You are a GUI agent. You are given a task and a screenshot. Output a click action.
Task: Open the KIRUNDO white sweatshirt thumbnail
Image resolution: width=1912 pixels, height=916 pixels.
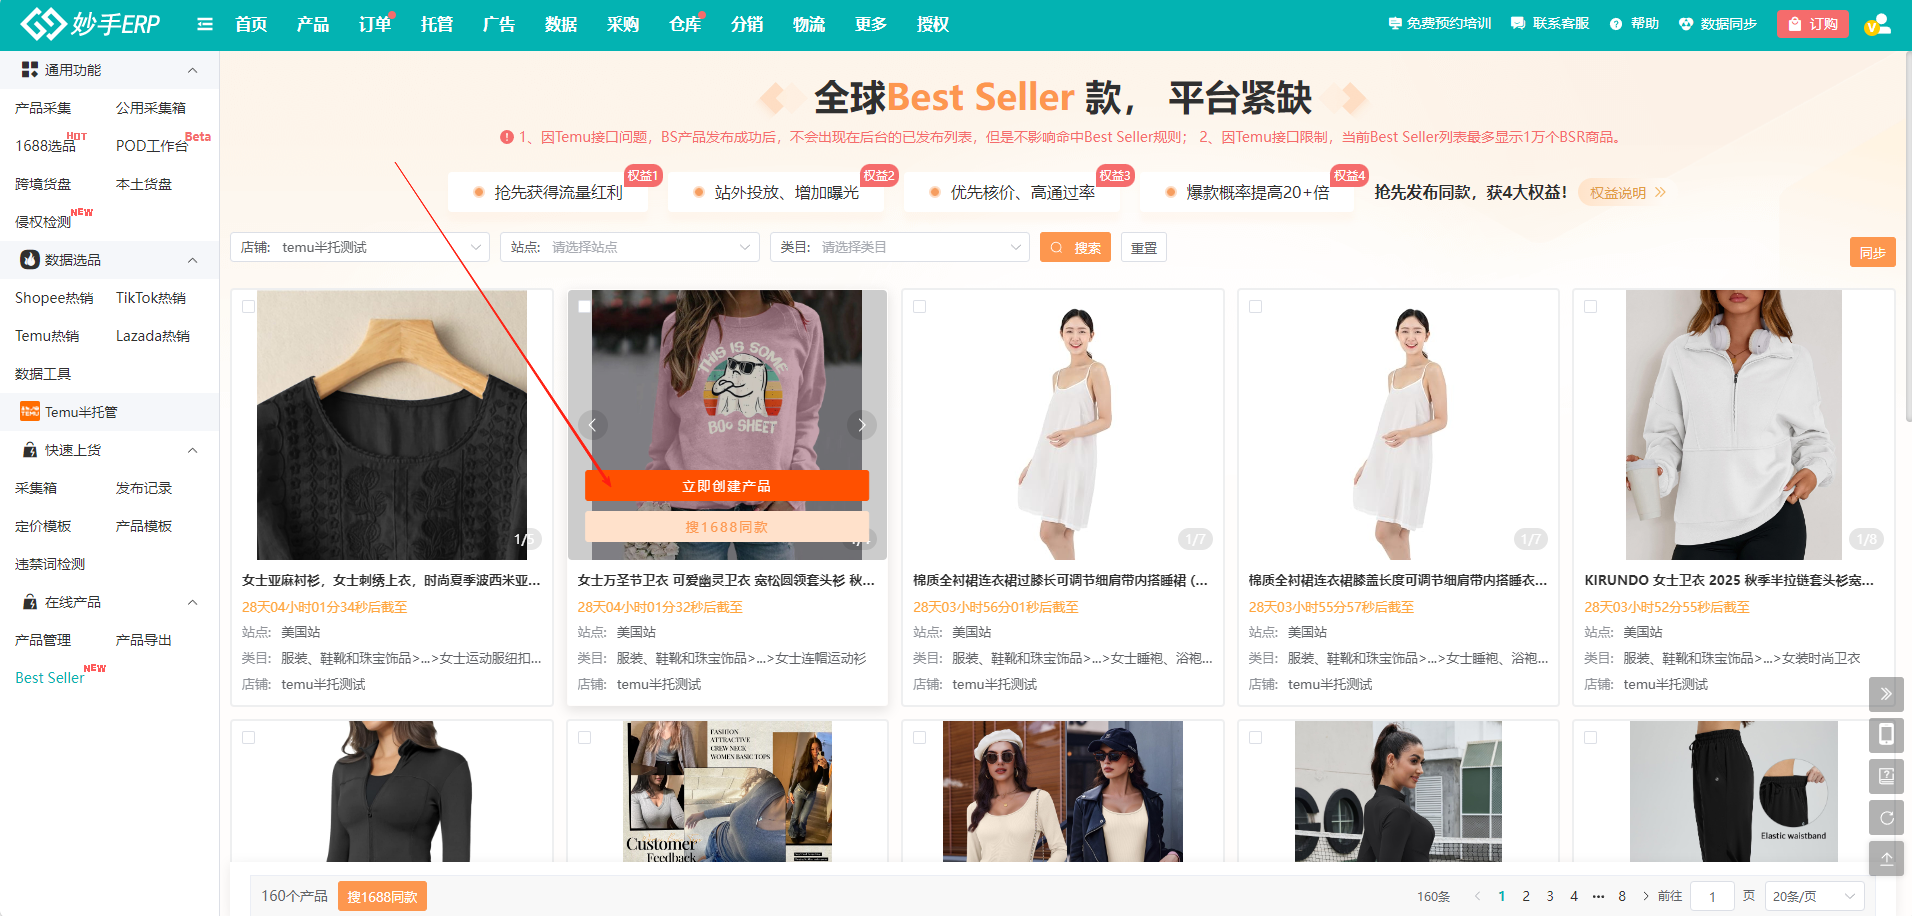(x=1733, y=425)
